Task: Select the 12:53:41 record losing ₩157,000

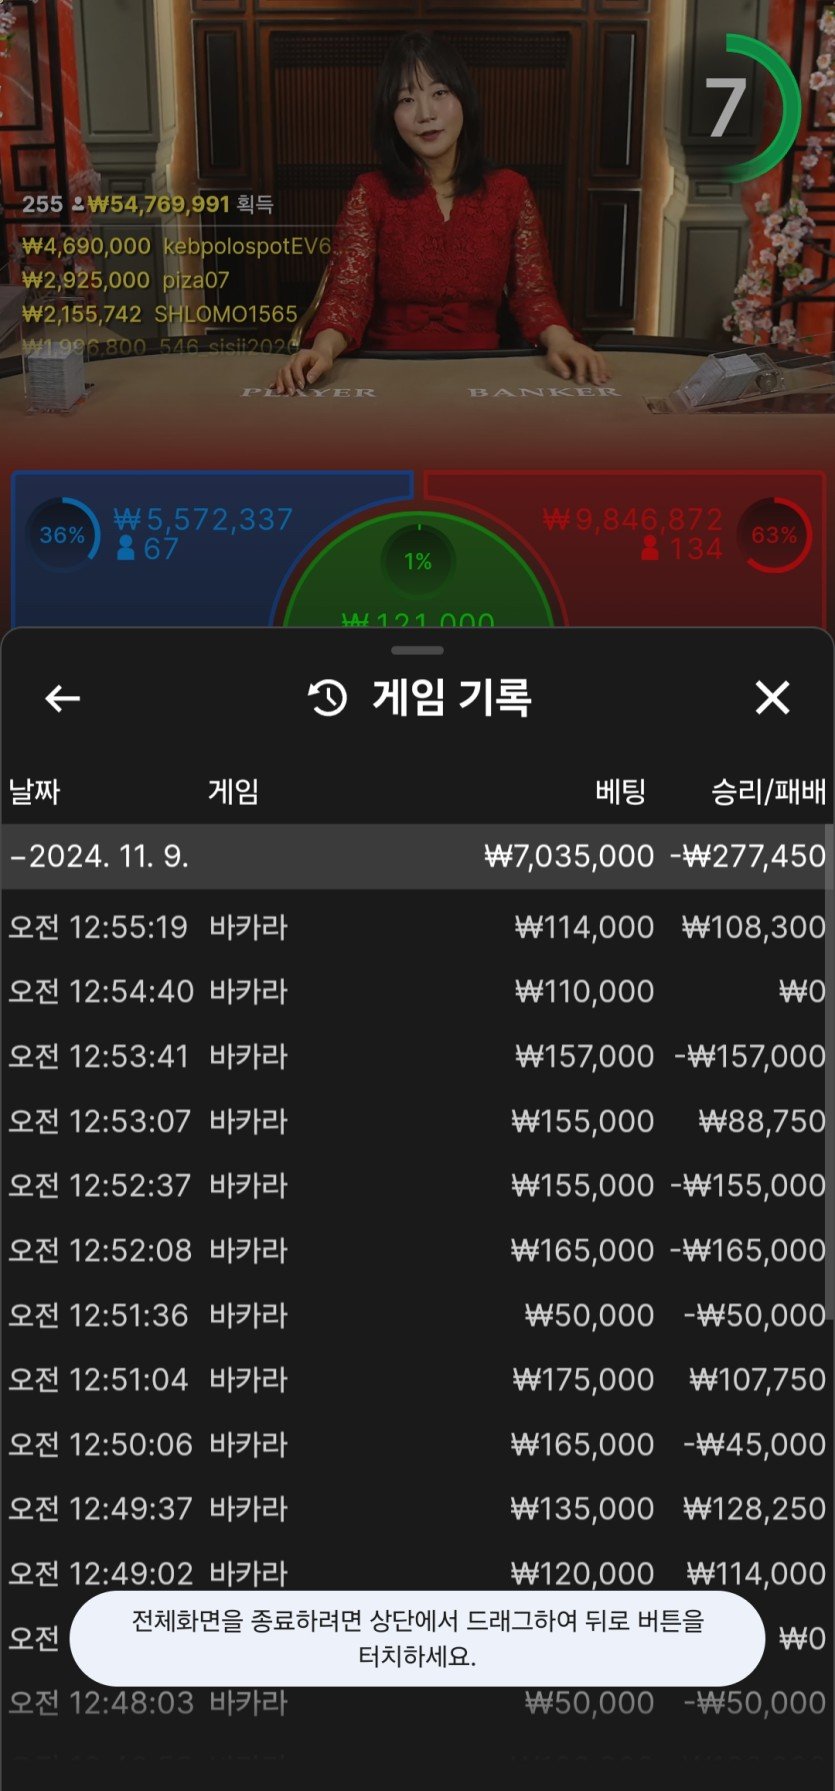Action: [417, 1056]
